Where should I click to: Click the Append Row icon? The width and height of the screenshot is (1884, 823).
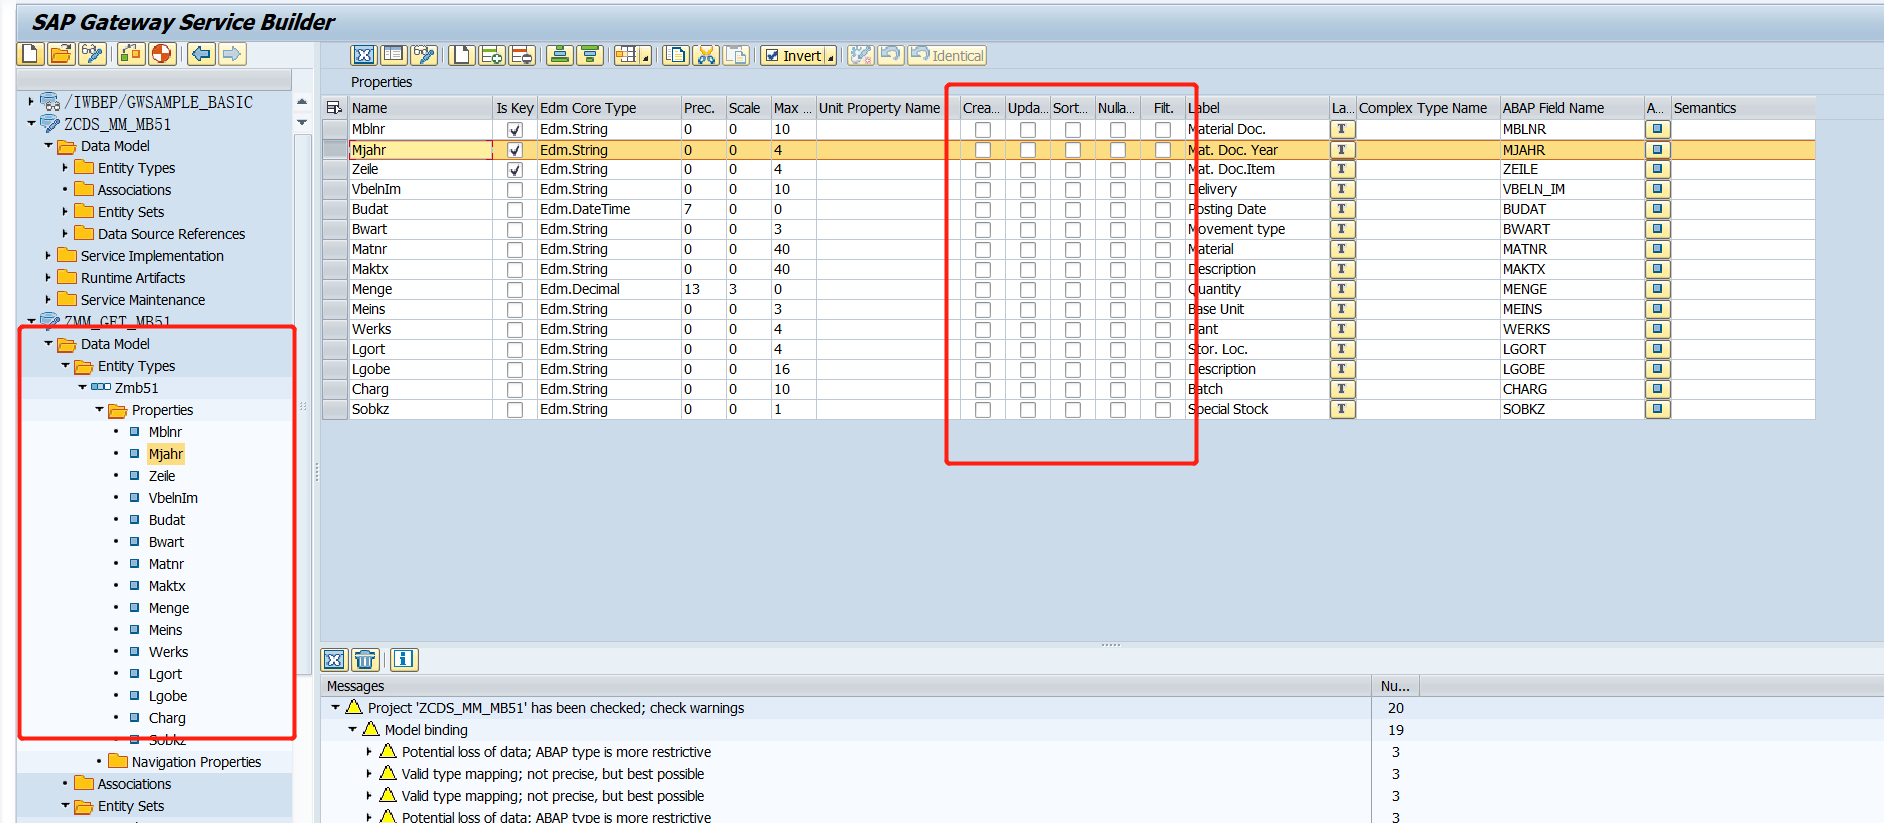(492, 56)
